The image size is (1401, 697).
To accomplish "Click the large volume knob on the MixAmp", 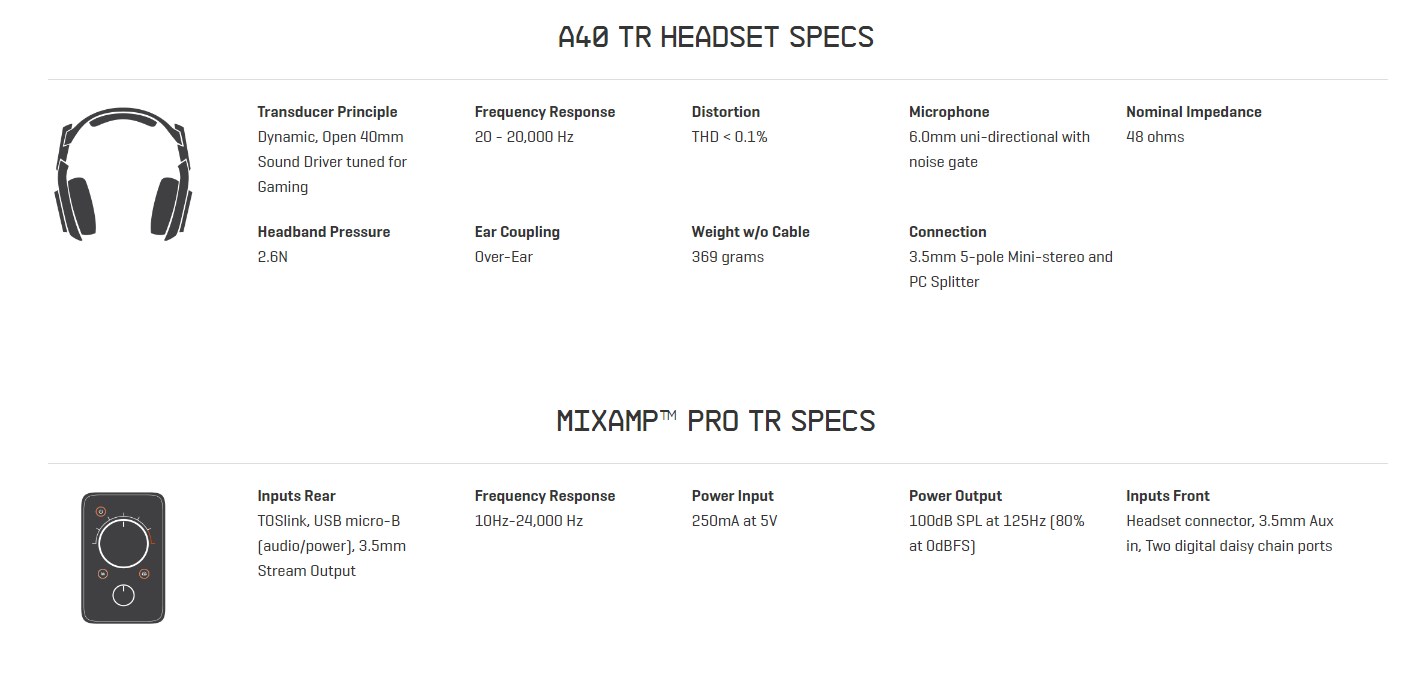I will tap(123, 543).
